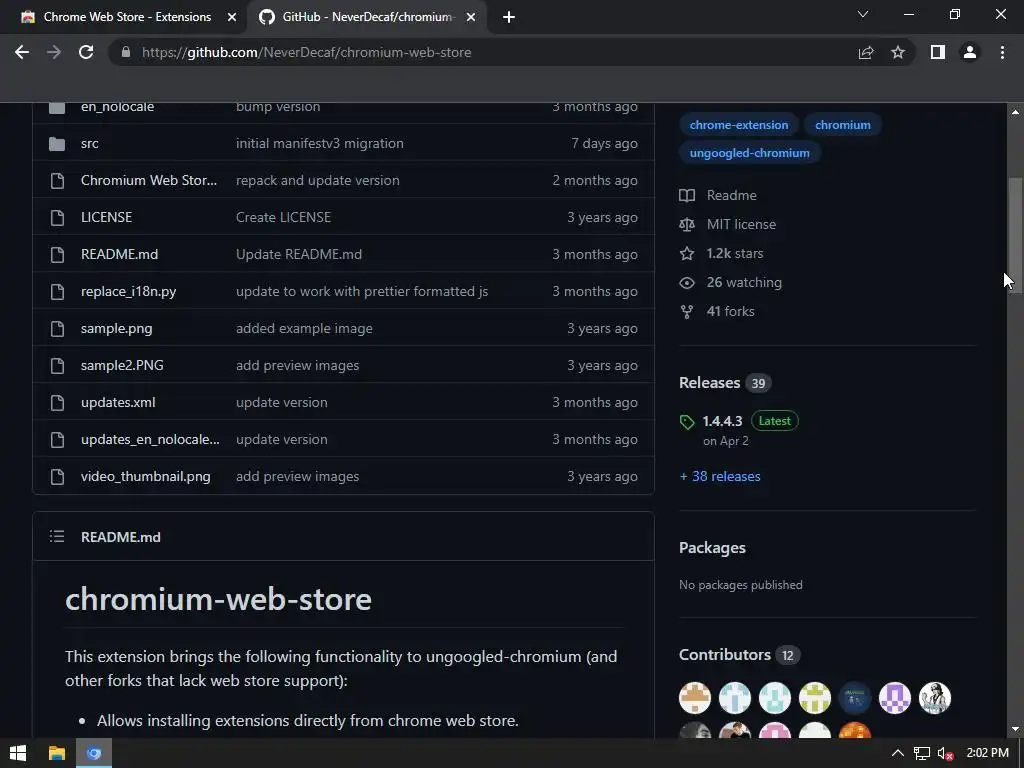The height and width of the screenshot is (768, 1024).
Task: Open the Releases heading link
Action: (x=709, y=383)
